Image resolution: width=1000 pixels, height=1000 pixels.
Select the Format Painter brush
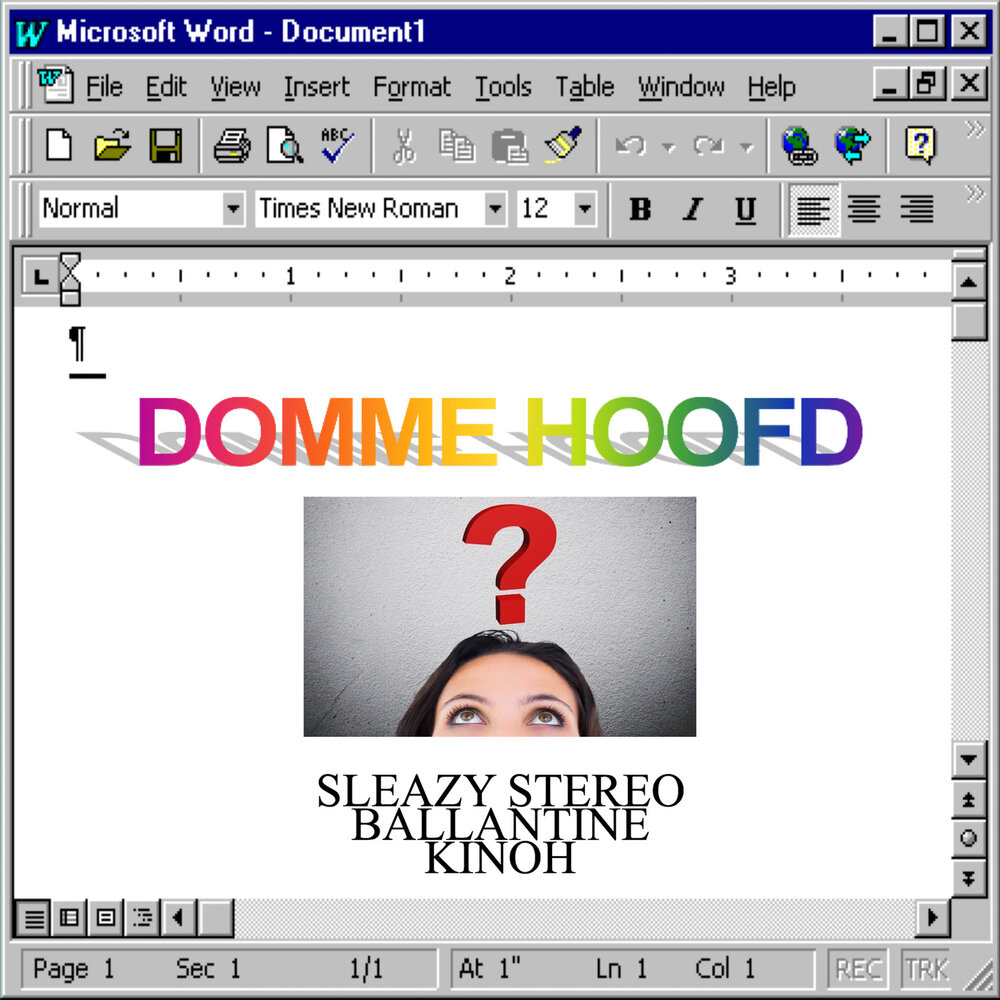563,146
